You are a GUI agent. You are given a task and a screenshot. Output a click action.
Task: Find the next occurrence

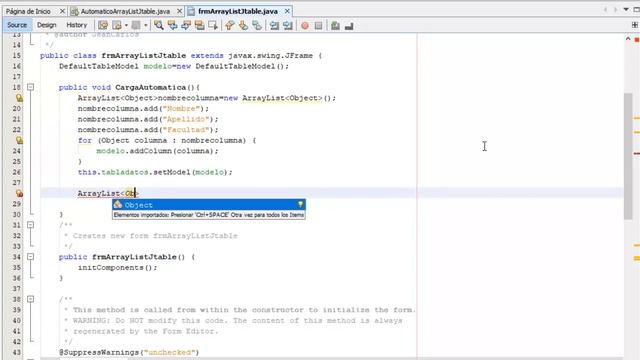pos(186,25)
